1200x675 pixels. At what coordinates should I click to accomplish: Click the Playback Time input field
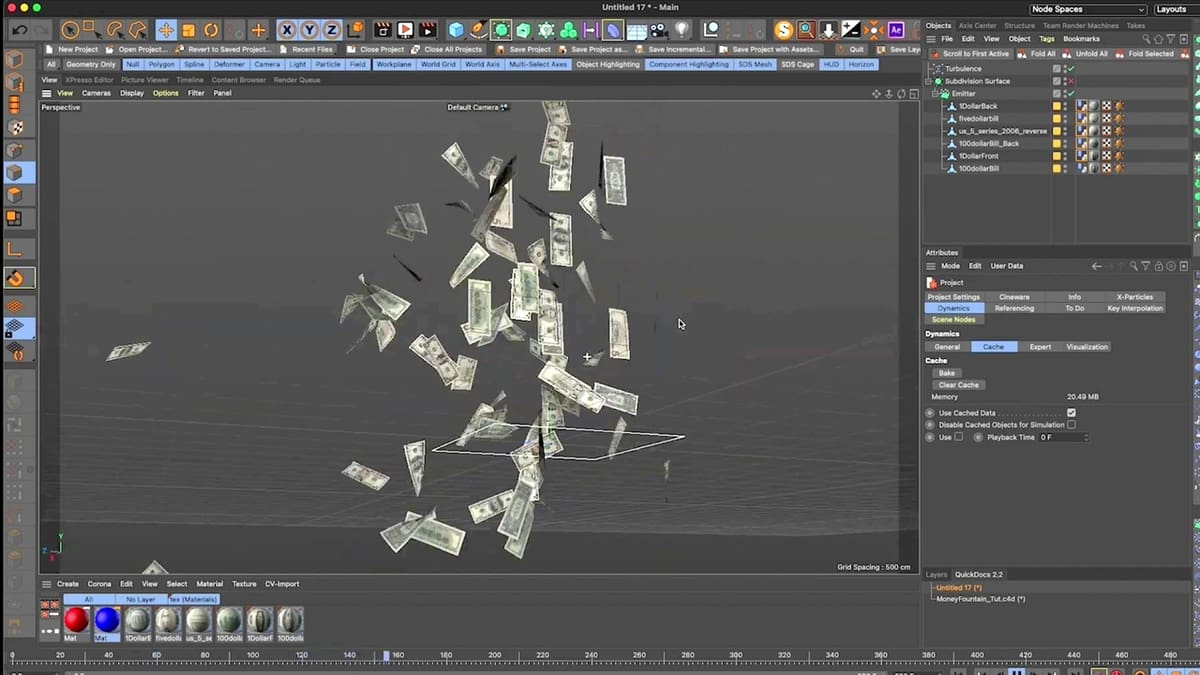coord(1059,437)
